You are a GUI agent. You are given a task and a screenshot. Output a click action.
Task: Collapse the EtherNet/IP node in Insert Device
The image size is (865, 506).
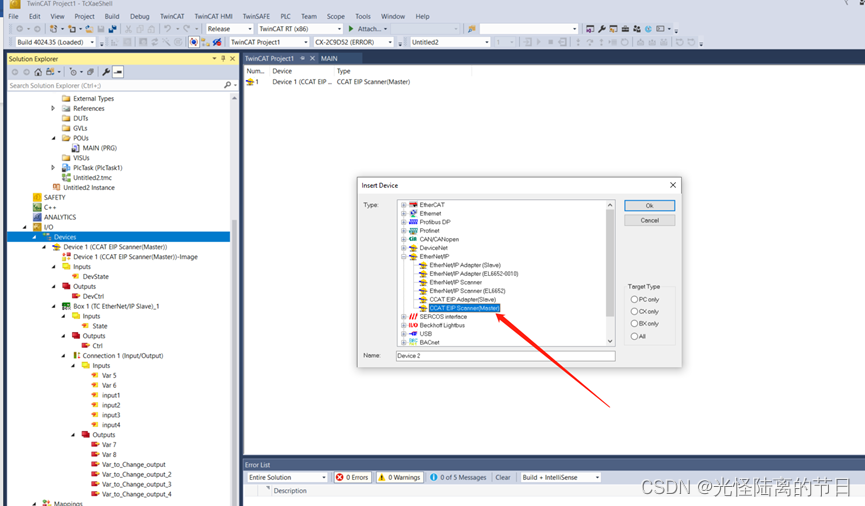[x=403, y=257]
